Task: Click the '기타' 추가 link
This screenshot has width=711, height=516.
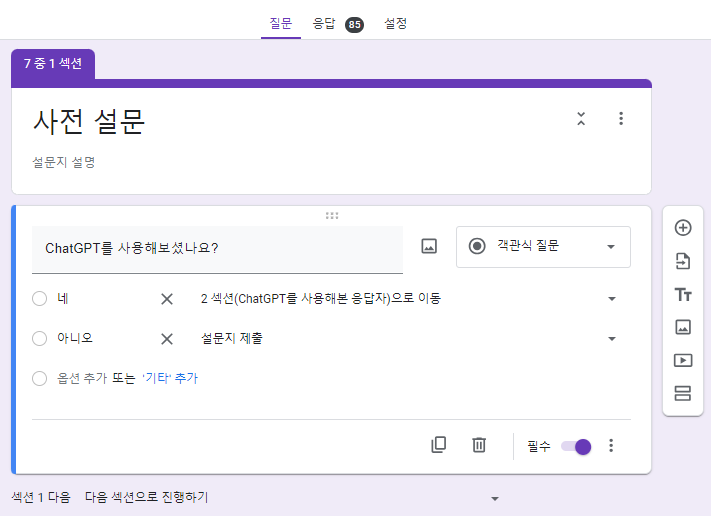Action: [x=170, y=378]
